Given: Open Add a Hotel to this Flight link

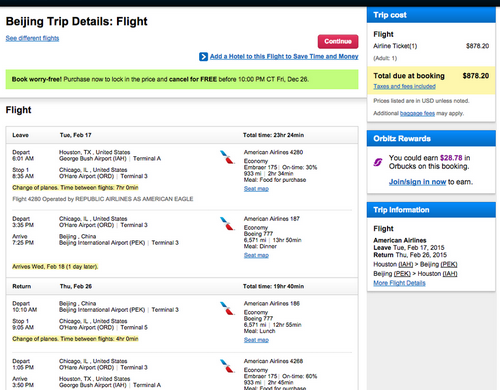Looking at the screenshot, I should pos(284,56).
